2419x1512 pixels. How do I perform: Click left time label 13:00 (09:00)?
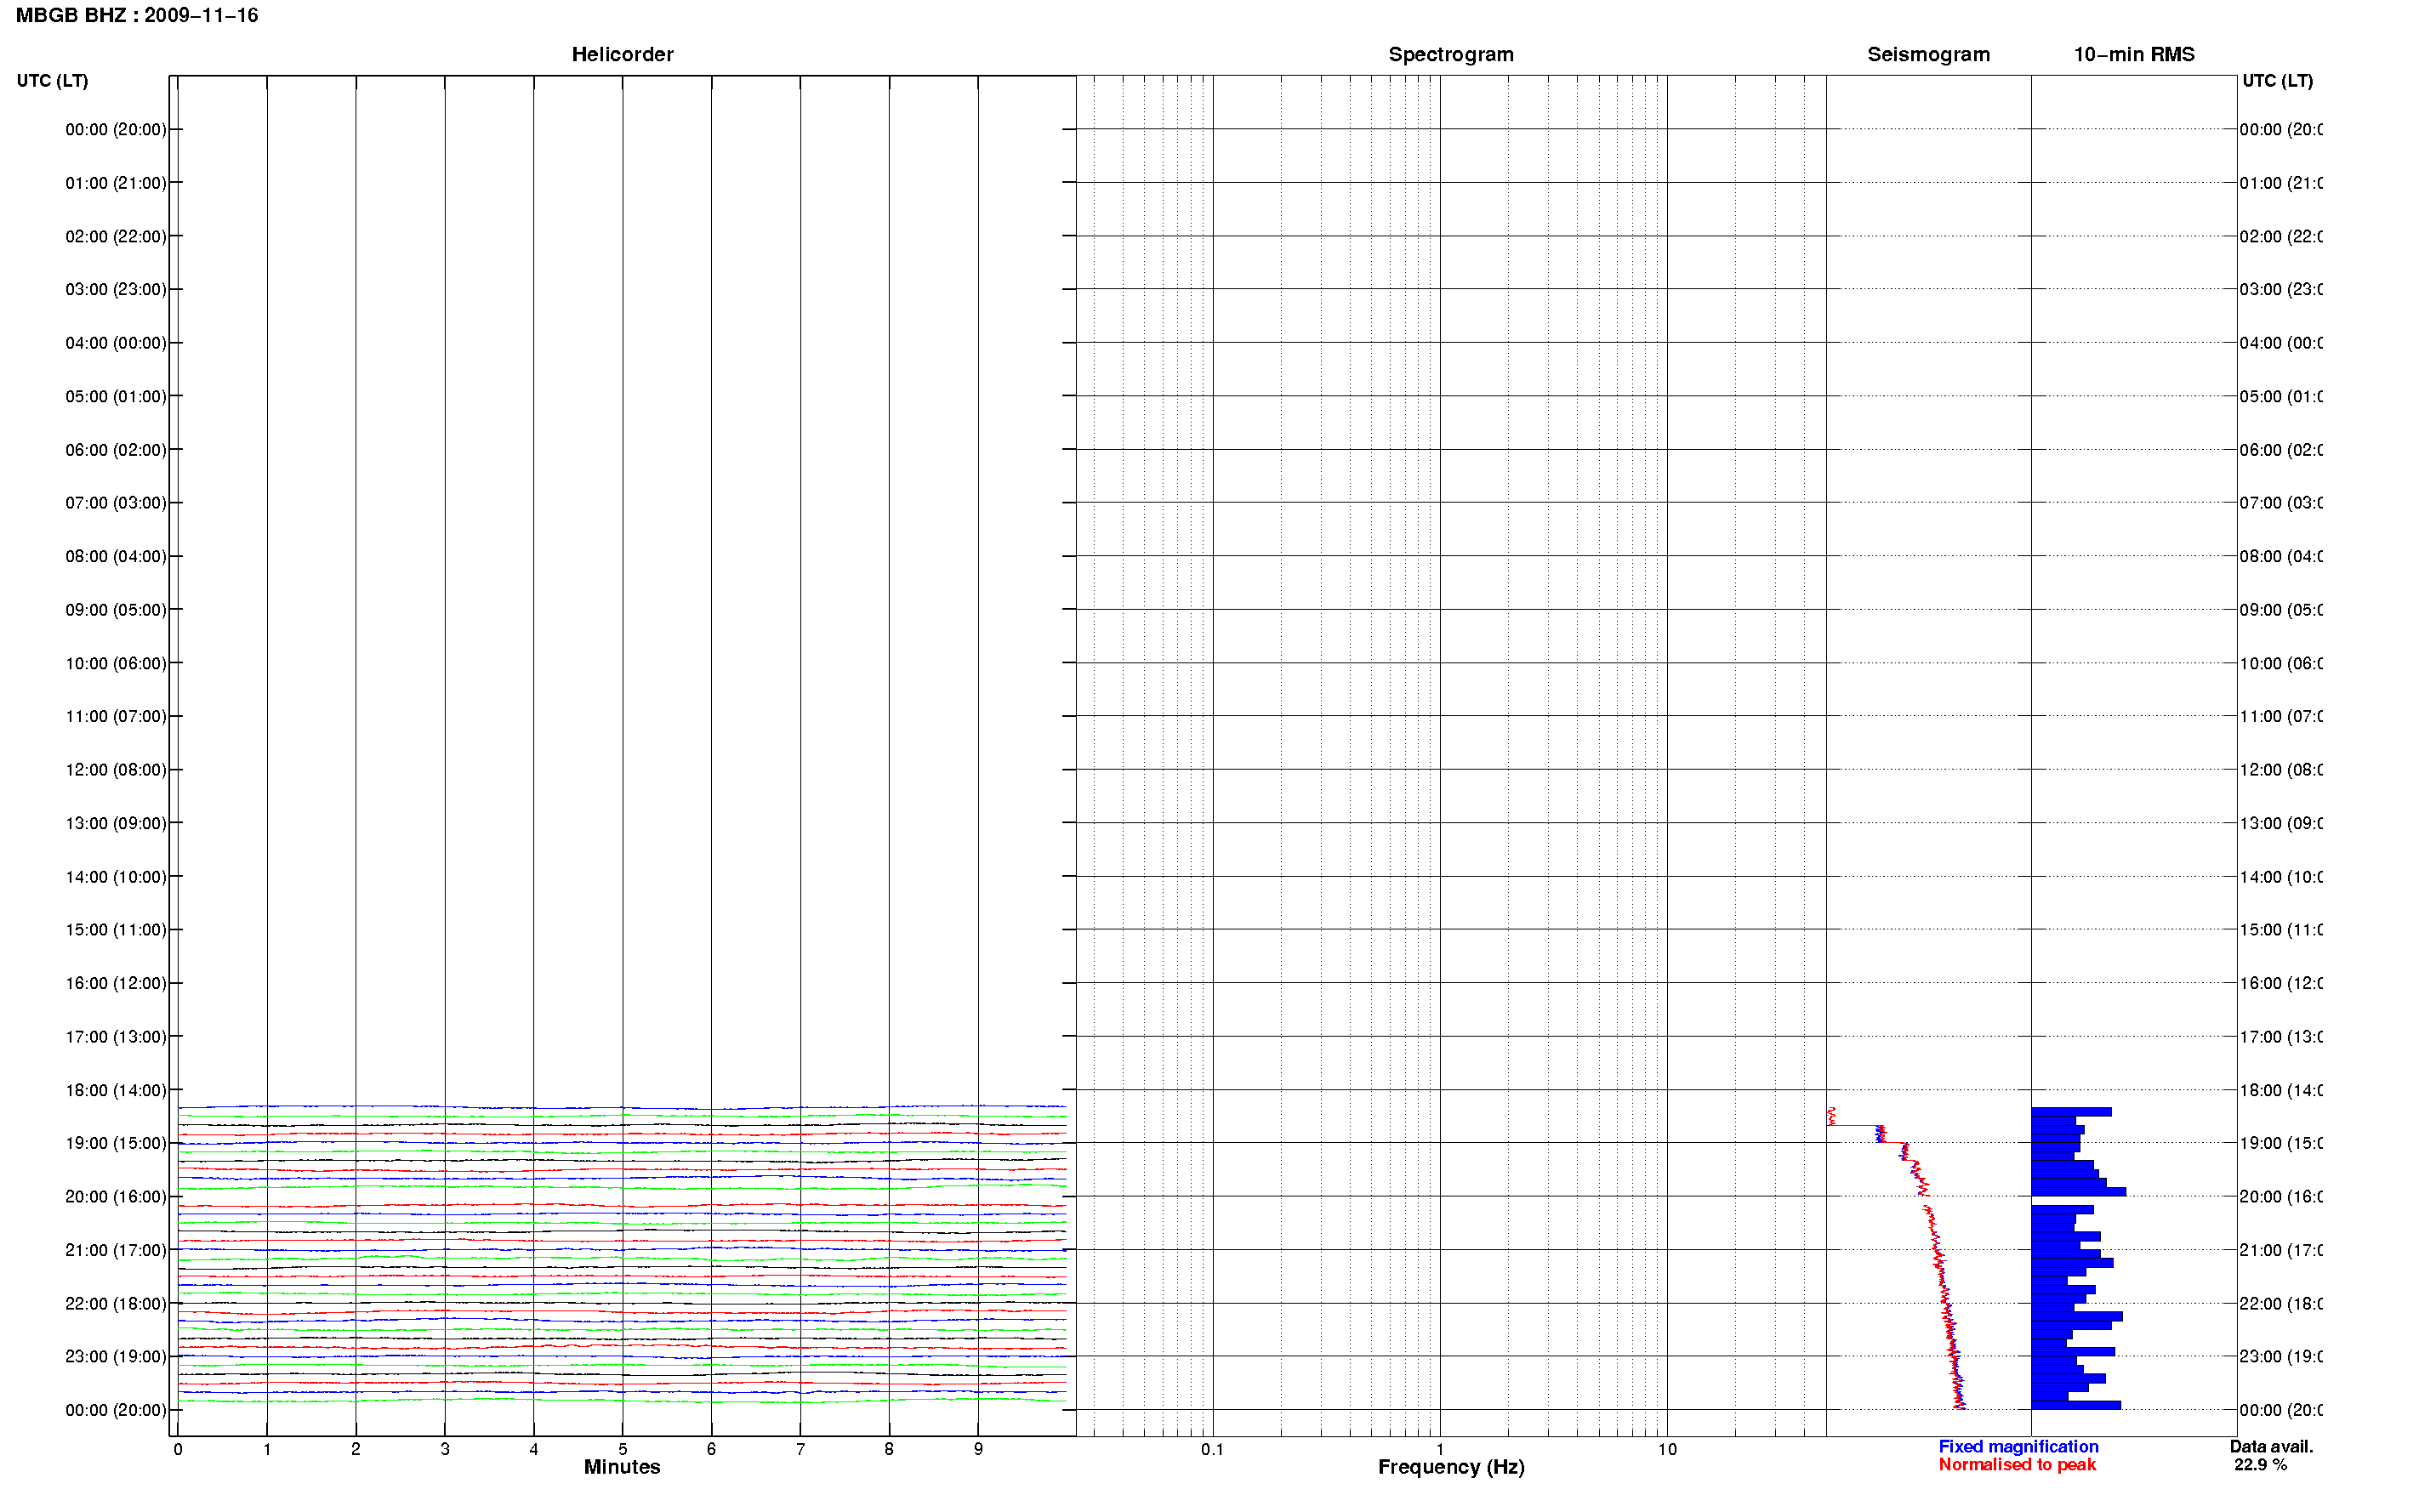pos(116,823)
